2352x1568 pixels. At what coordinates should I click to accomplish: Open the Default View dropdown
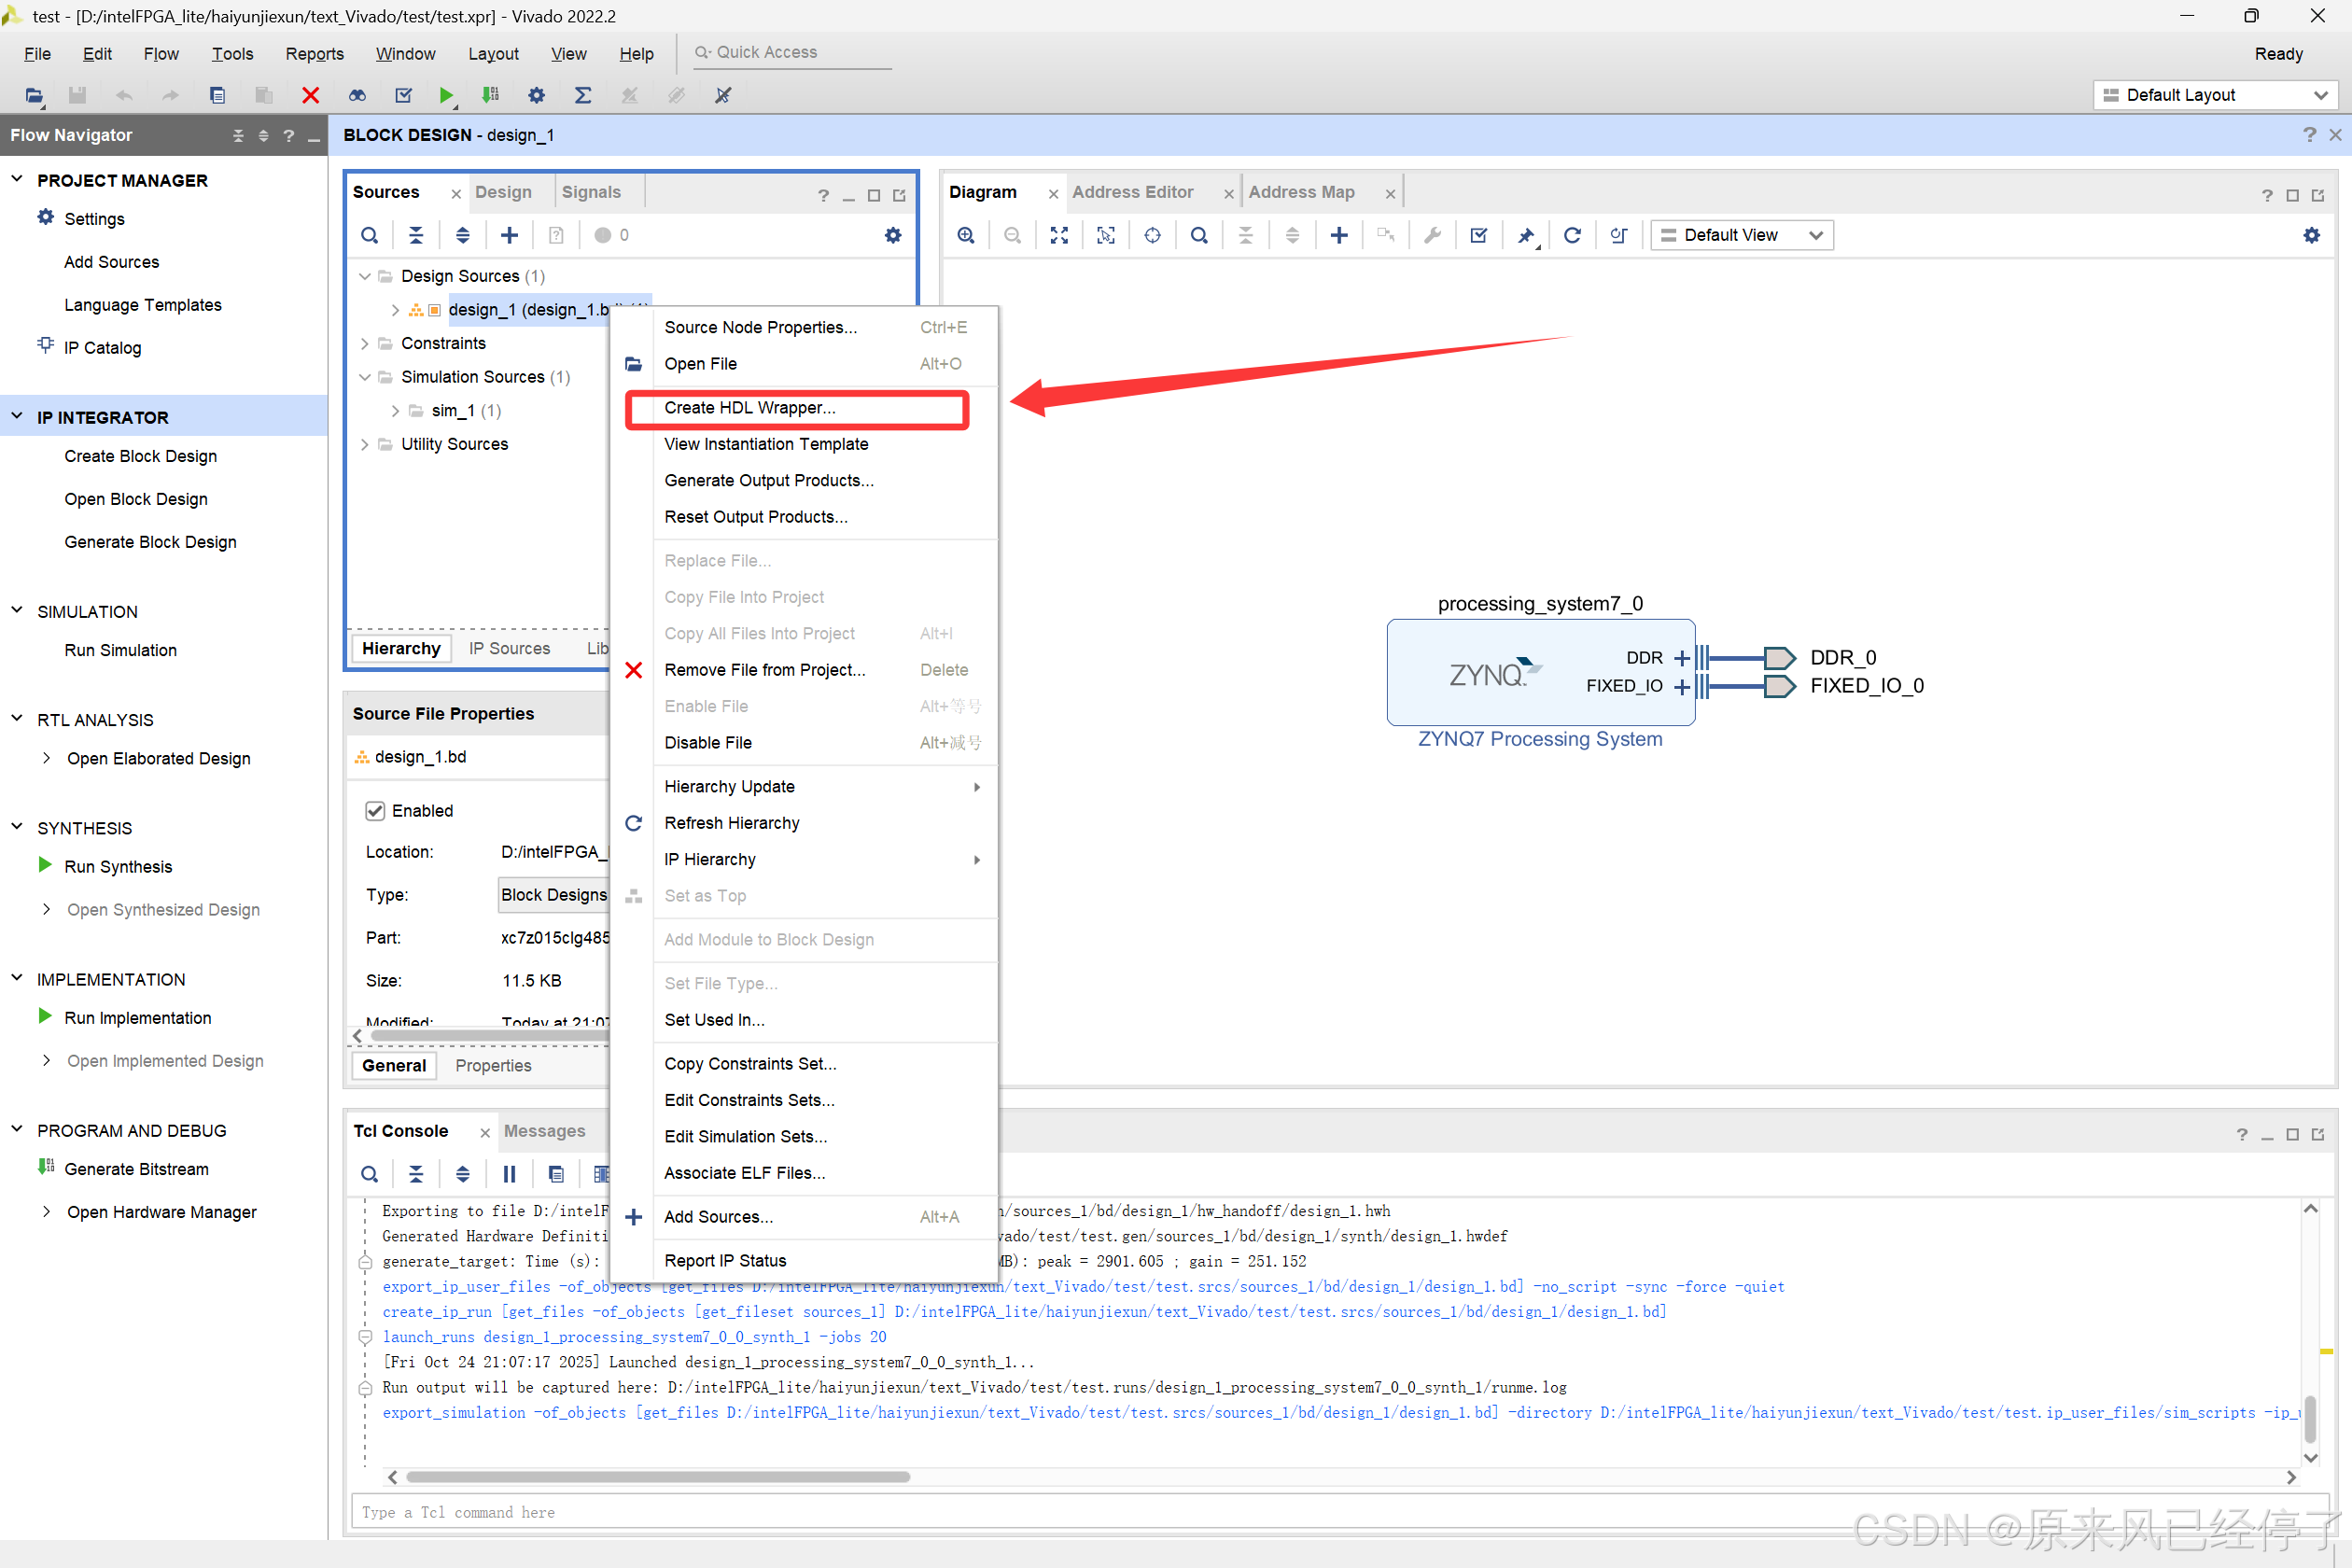point(1741,235)
